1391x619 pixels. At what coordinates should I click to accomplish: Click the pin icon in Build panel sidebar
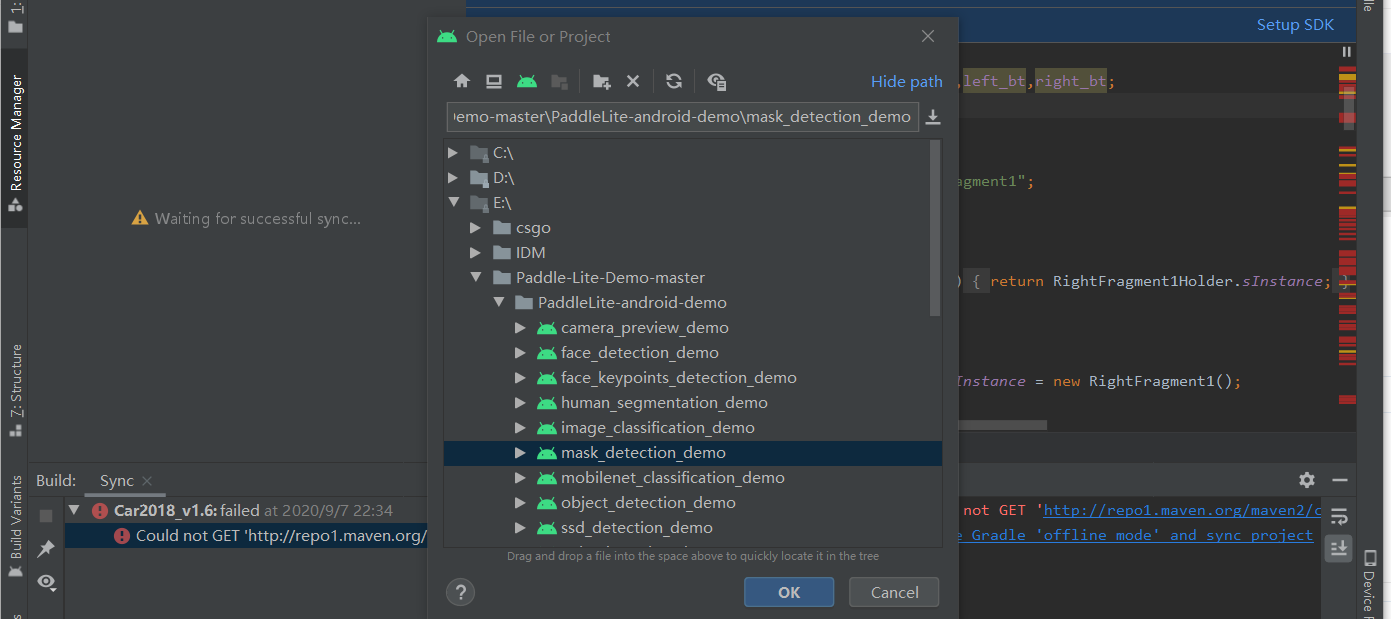pyautogui.click(x=46, y=548)
